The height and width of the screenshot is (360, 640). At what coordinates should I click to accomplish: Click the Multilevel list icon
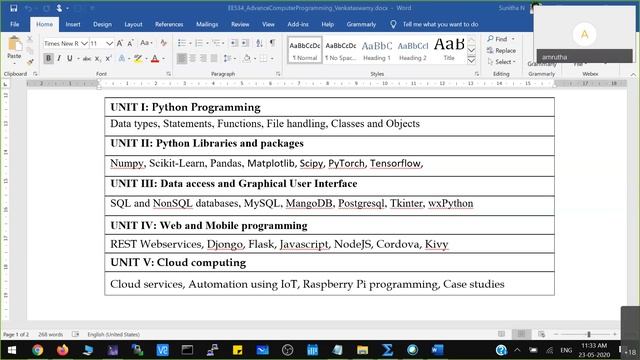pos(216,43)
